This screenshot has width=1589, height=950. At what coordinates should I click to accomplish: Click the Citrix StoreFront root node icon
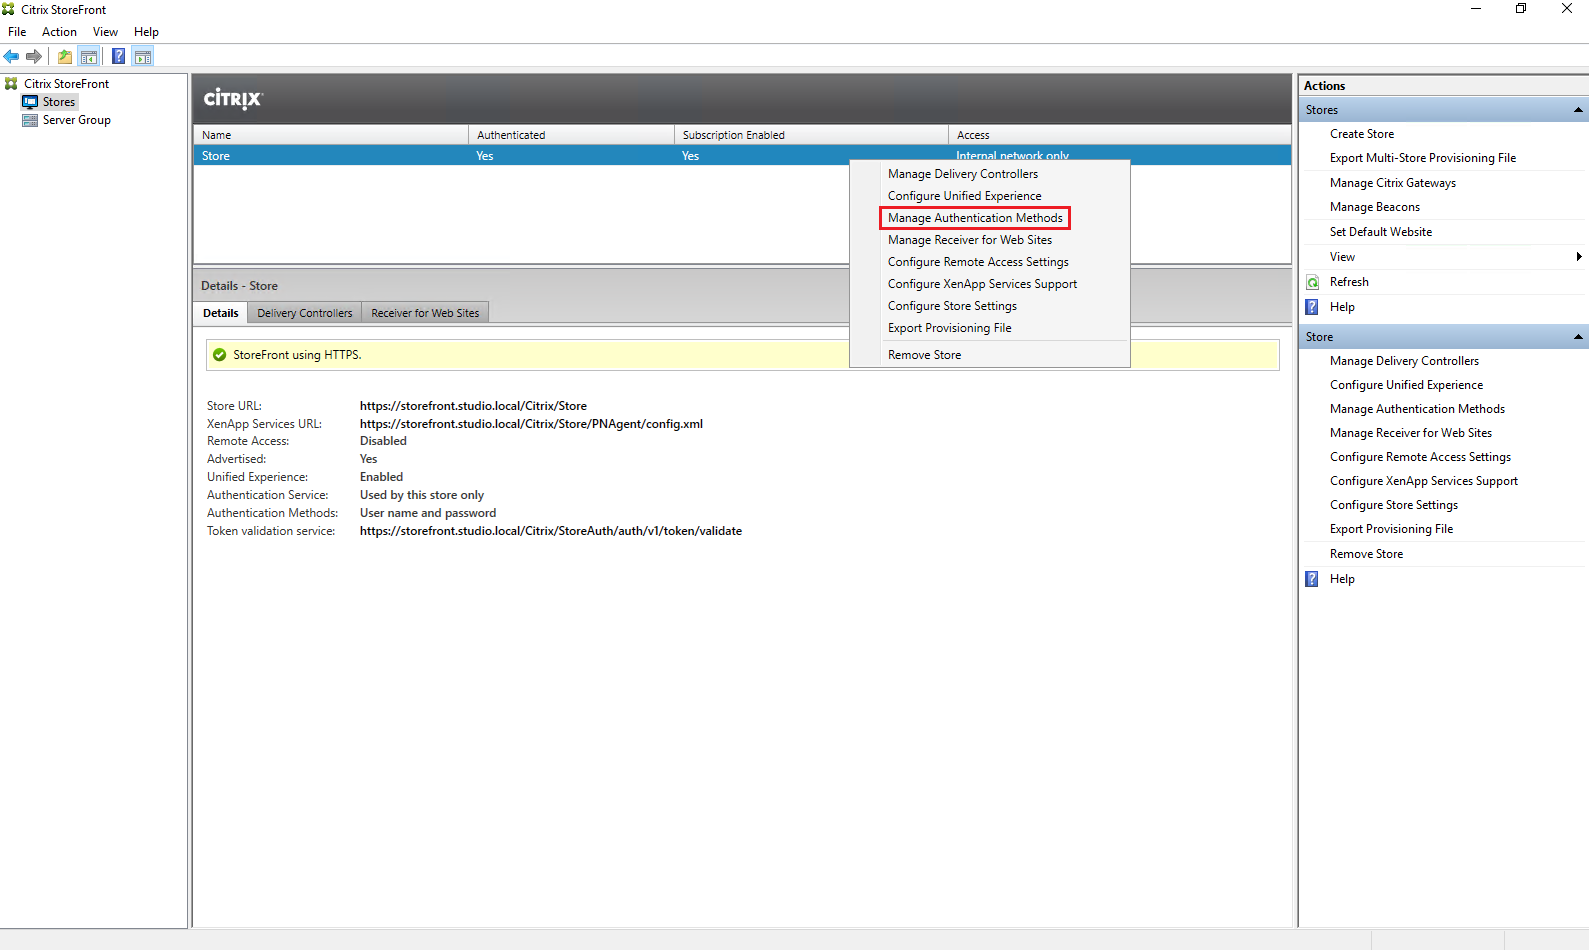click(x=11, y=84)
